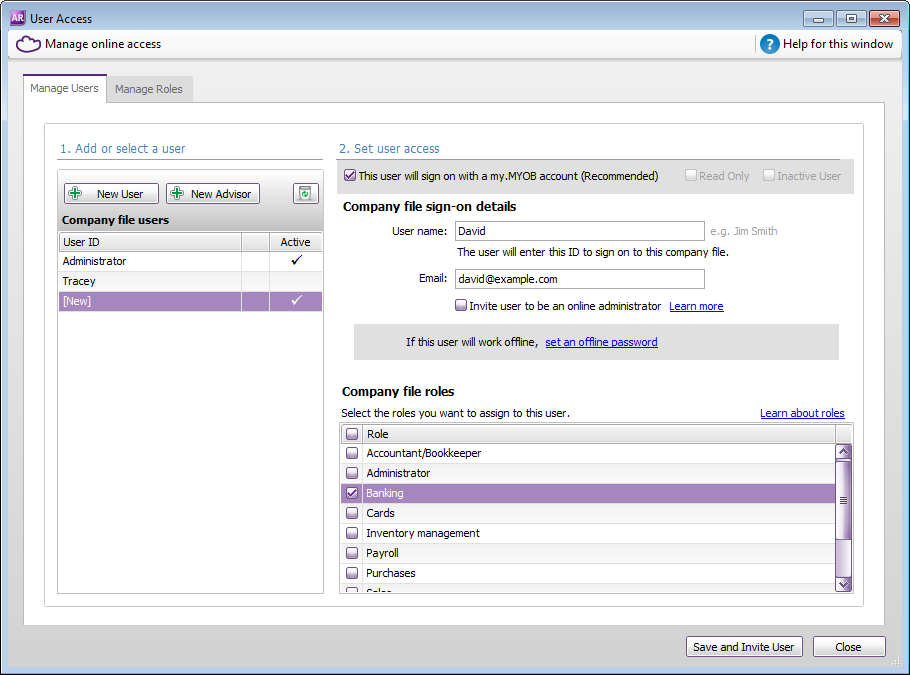
Task: Tick the select-all roles header checkbox
Action: [352, 434]
